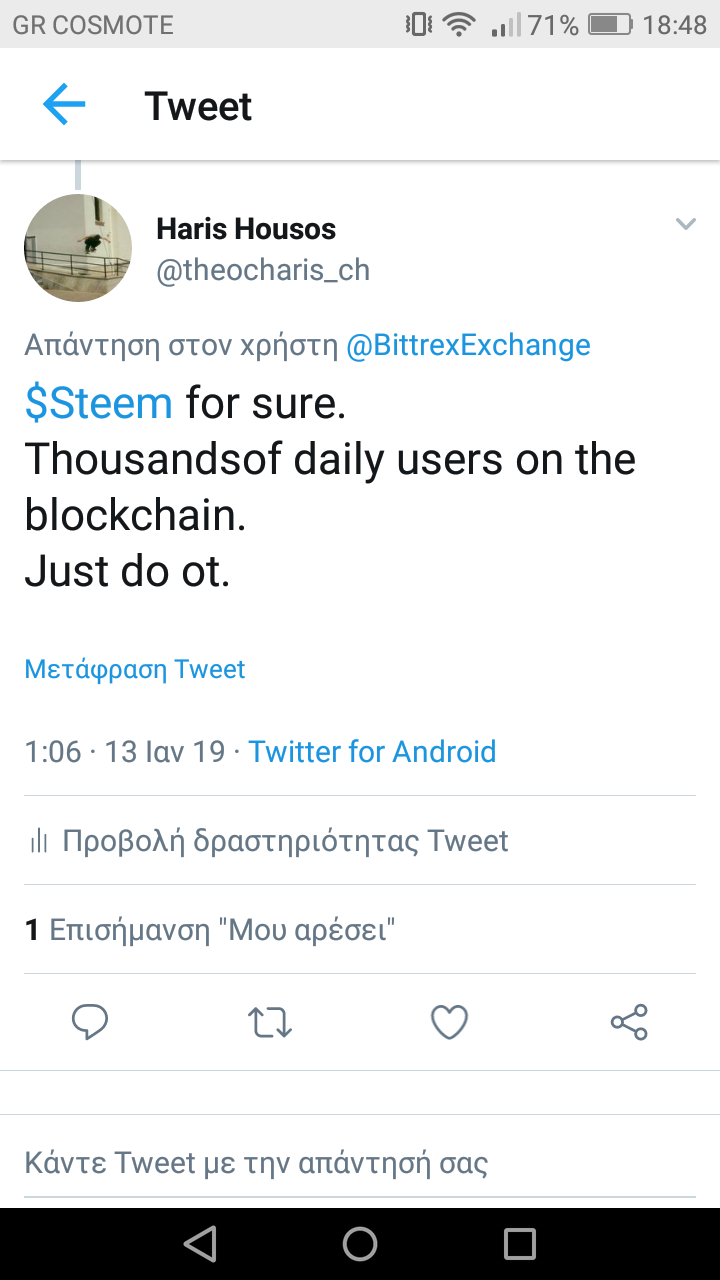Show the 1 Επισήμανση "Μου αρέσει" likes list
This screenshot has height=1280, width=720.
coord(210,931)
